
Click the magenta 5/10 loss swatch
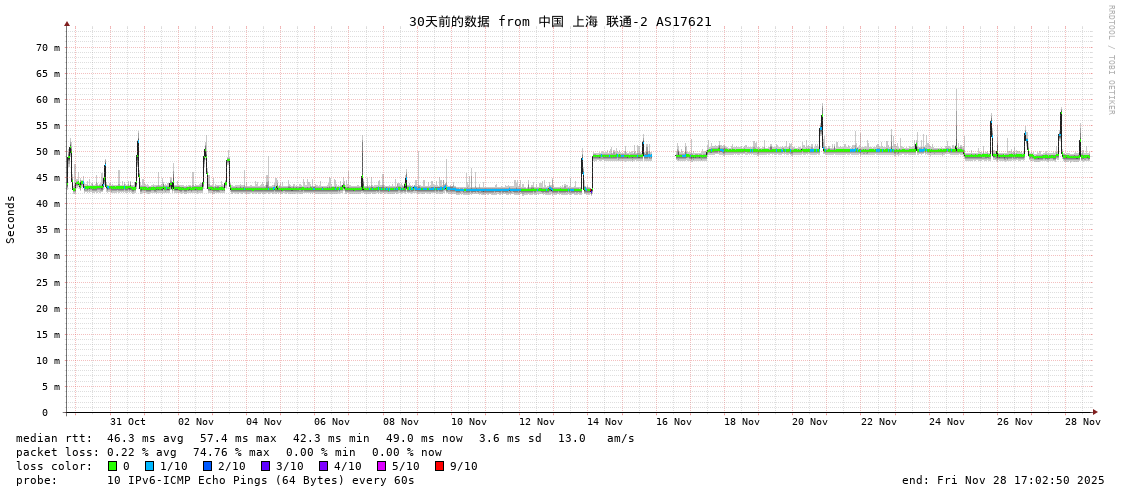click(x=382, y=466)
